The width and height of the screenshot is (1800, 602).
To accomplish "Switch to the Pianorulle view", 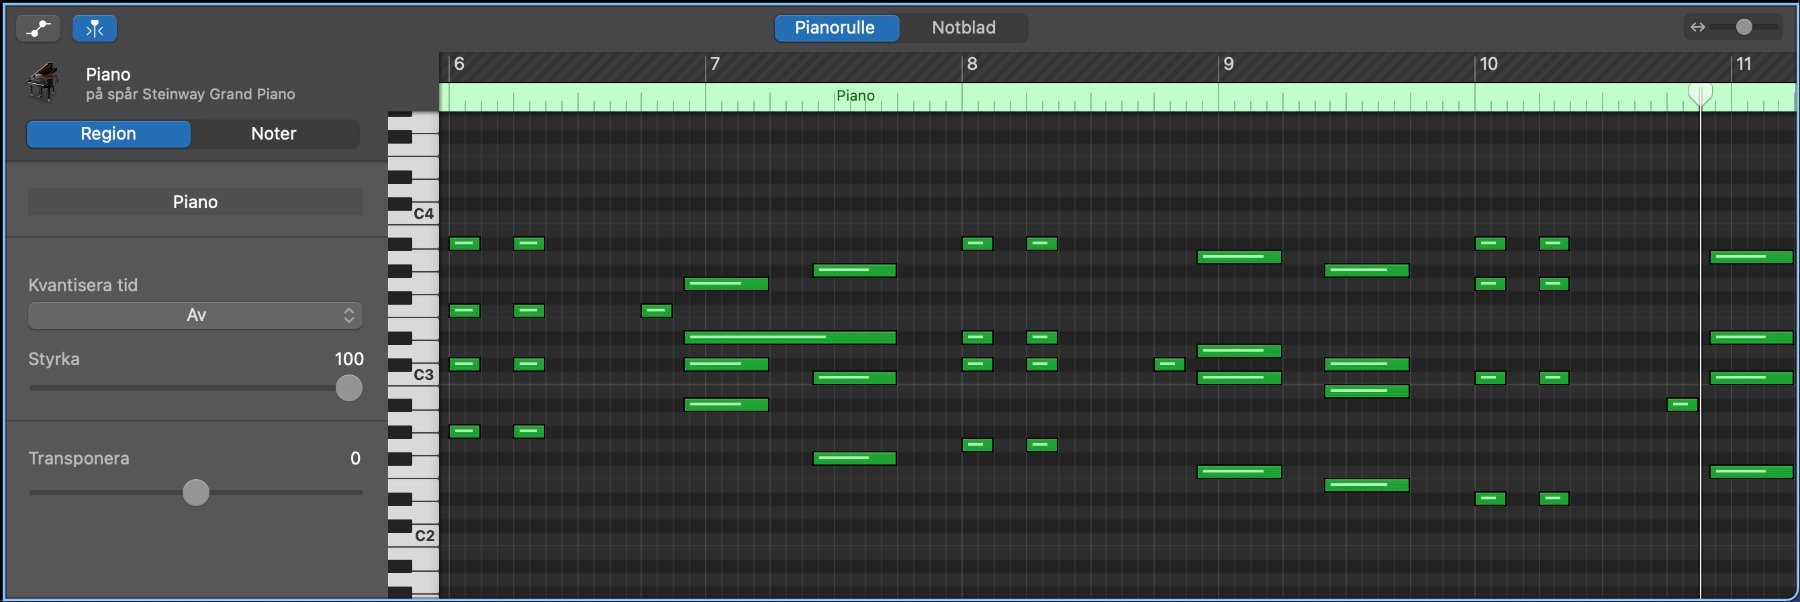I will pyautogui.click(x=835, y=28).
